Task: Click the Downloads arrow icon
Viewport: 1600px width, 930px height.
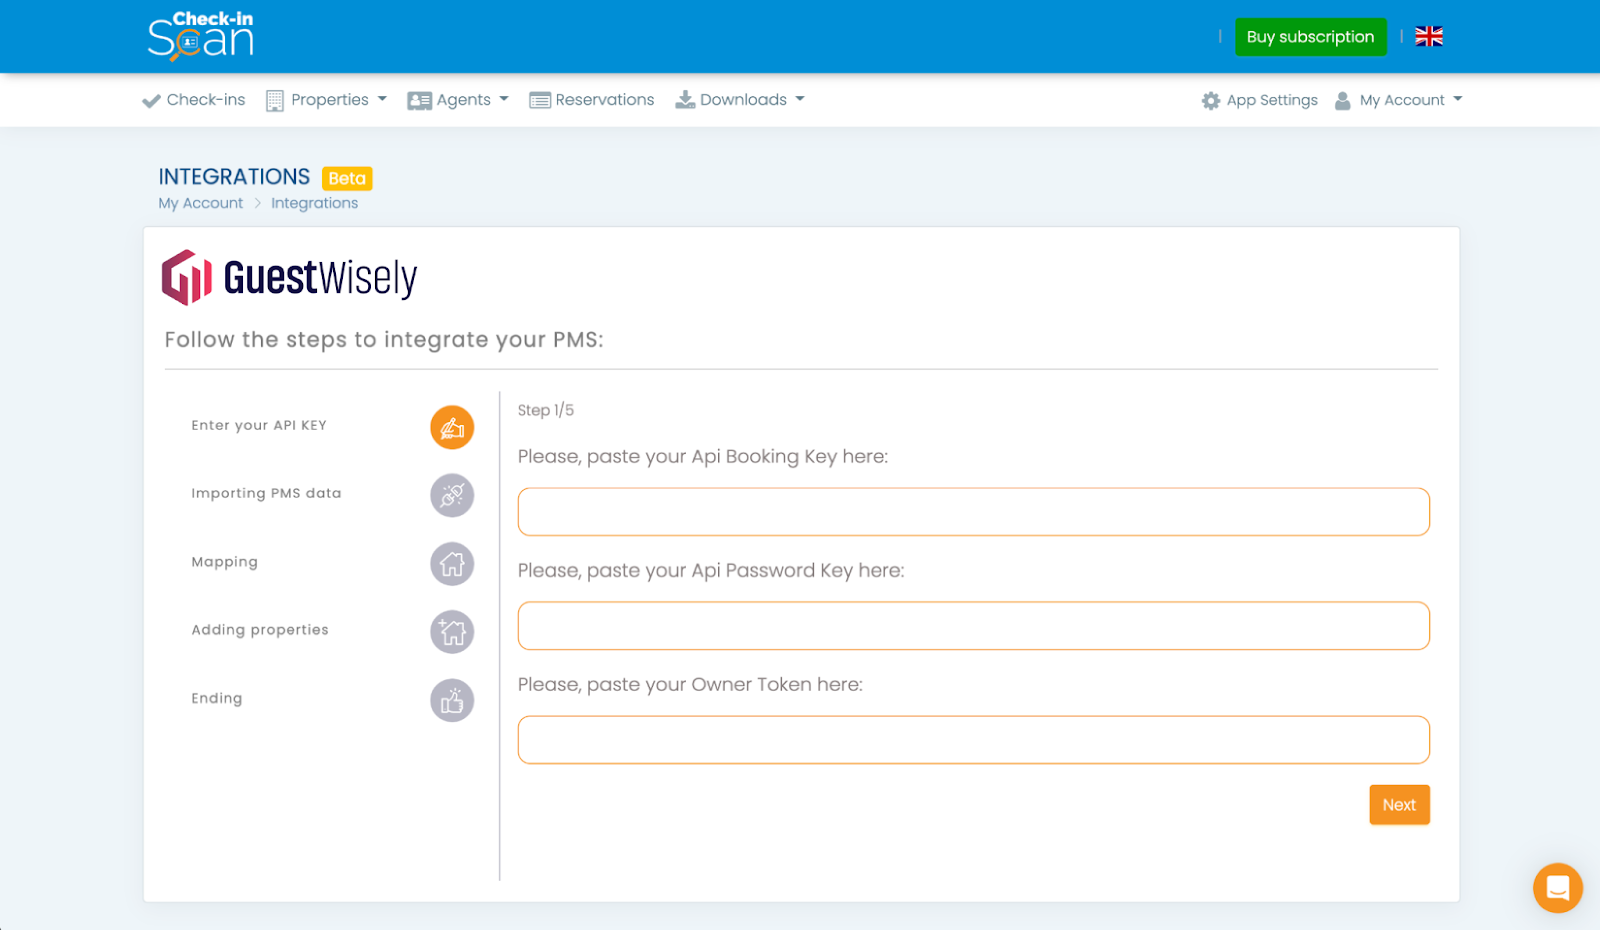Action: click(x=685, y=99)
